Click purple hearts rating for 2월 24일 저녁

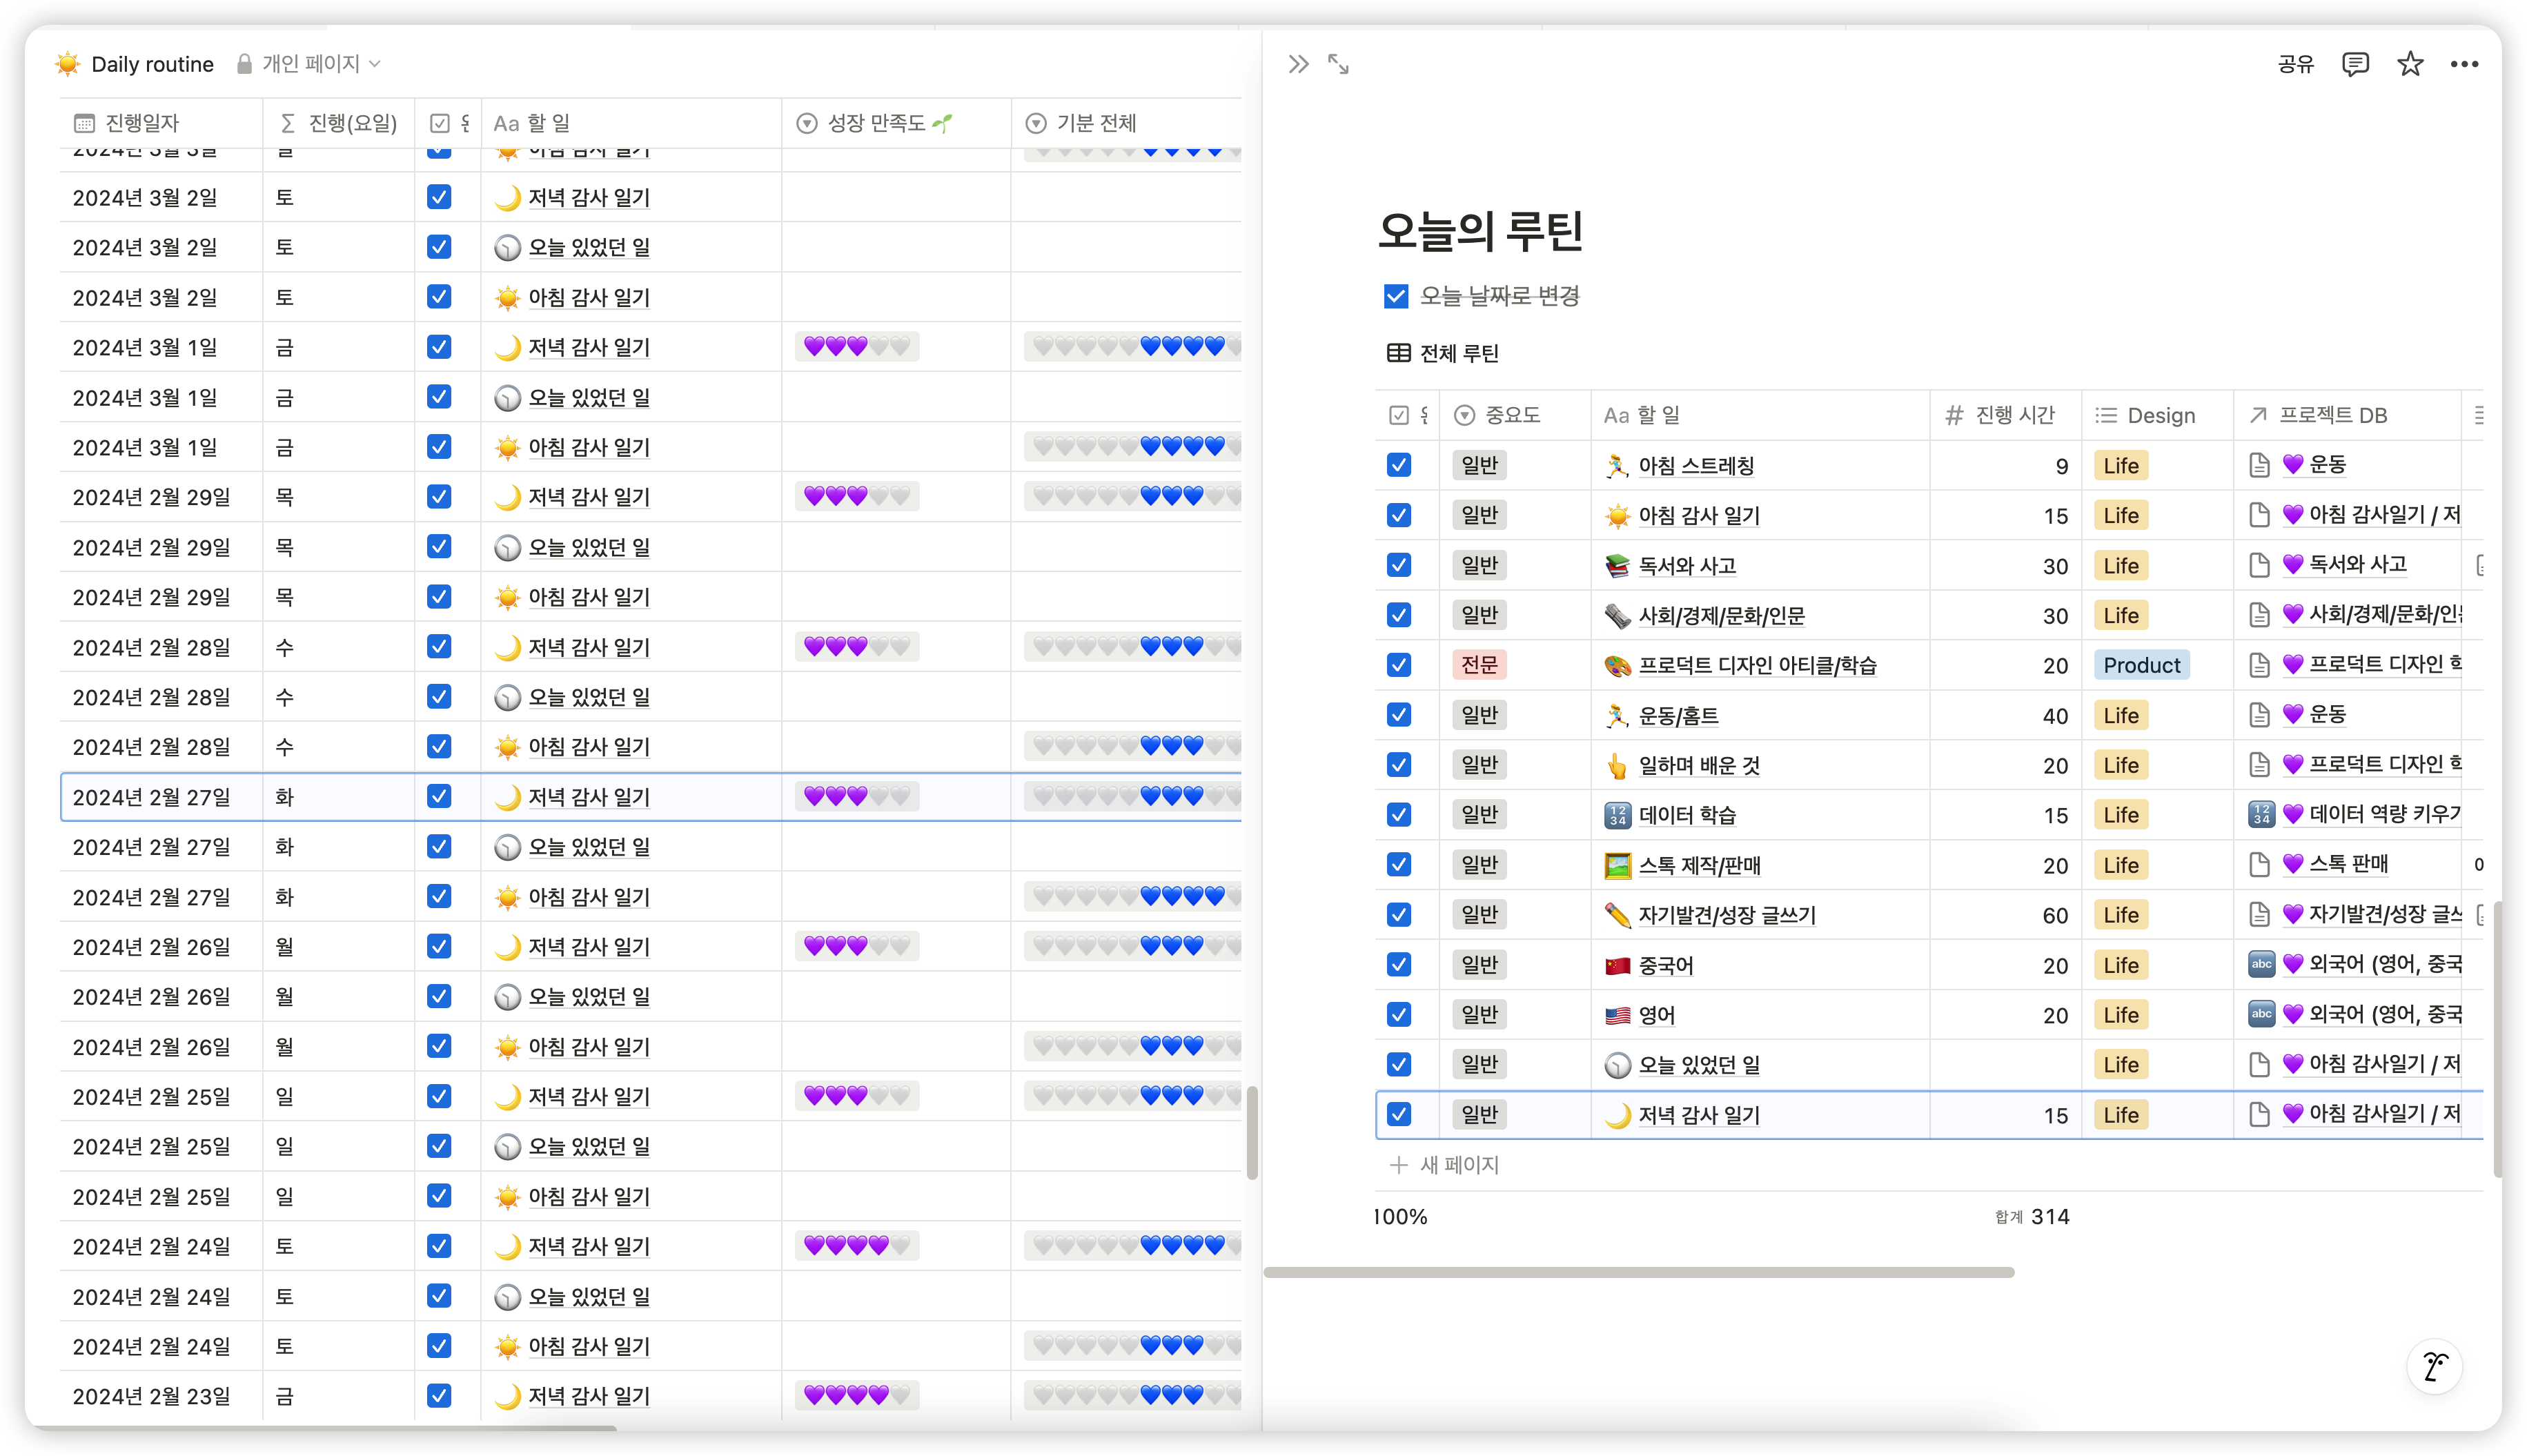pyautogui.click(x=857, y=1246)
